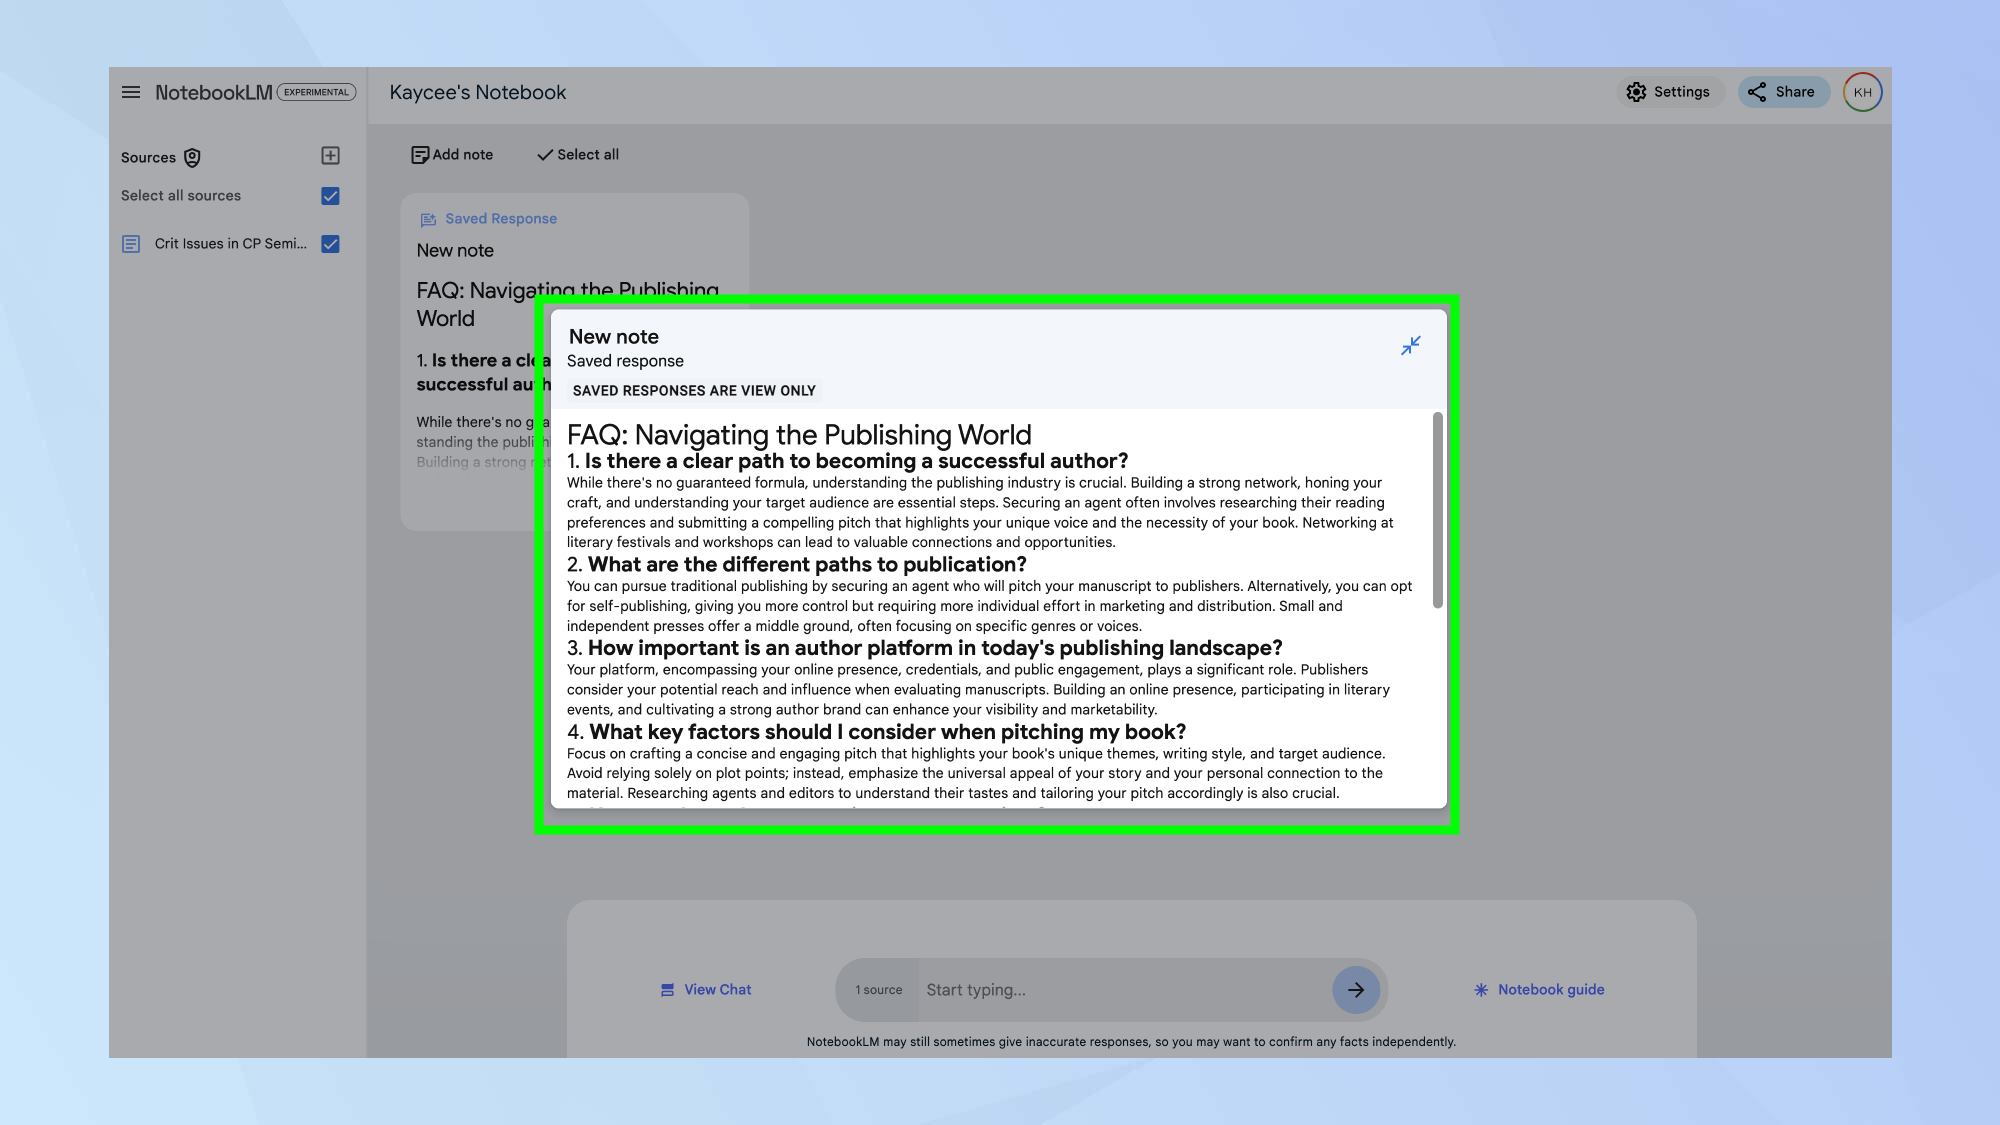Open the Notebook guide
The image size is (2000, 1125).
pos(1539,990)
